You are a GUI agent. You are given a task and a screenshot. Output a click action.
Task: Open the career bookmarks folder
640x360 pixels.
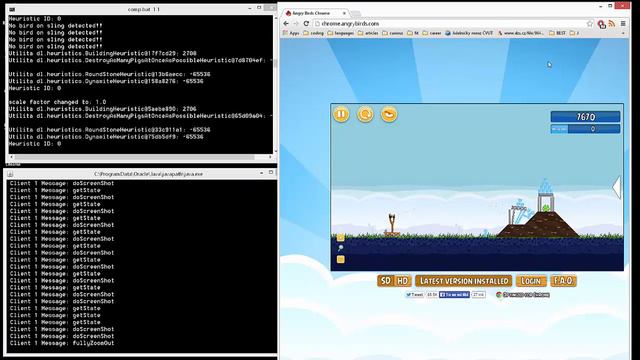coord(433,33)
